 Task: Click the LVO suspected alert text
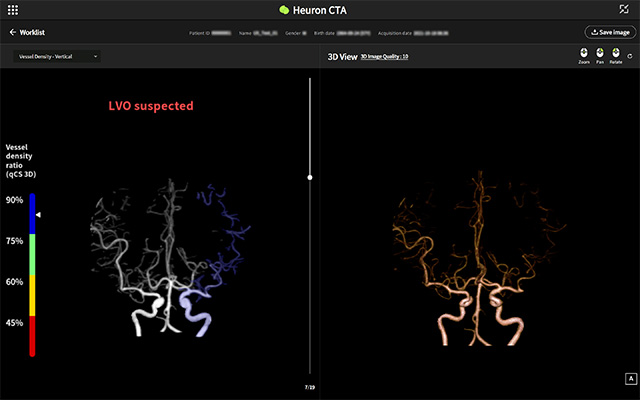151,105
